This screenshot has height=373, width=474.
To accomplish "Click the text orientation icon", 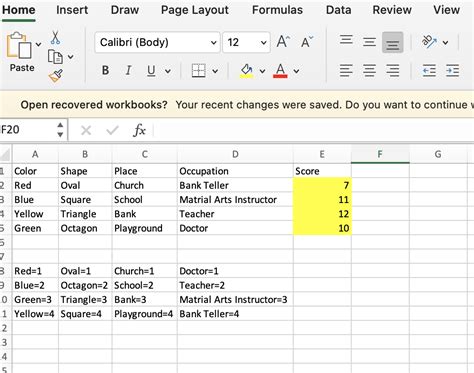I will pos(429,42).
